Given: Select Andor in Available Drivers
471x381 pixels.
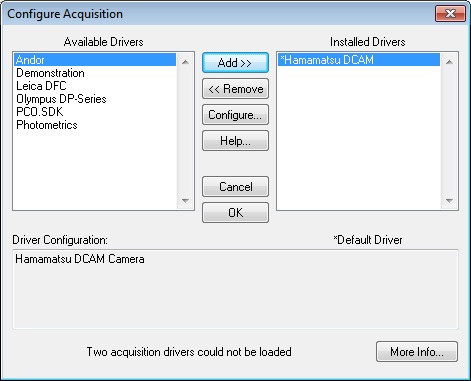Looking at the screenshot, I should click(95, 60).
